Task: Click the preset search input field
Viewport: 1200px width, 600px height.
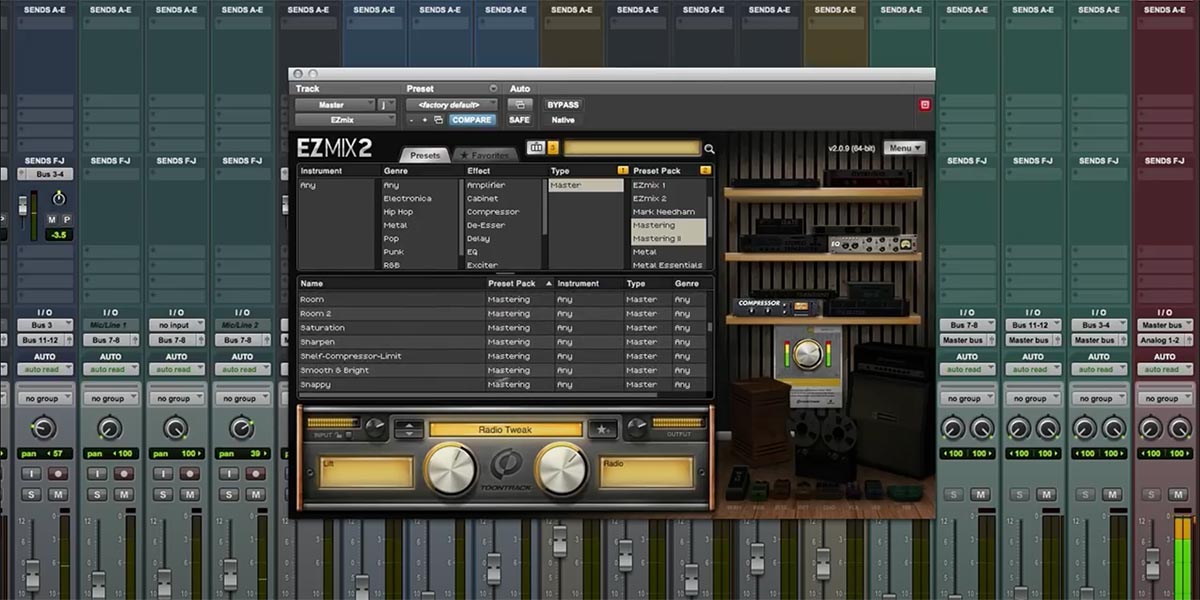Action: (630, 147)
